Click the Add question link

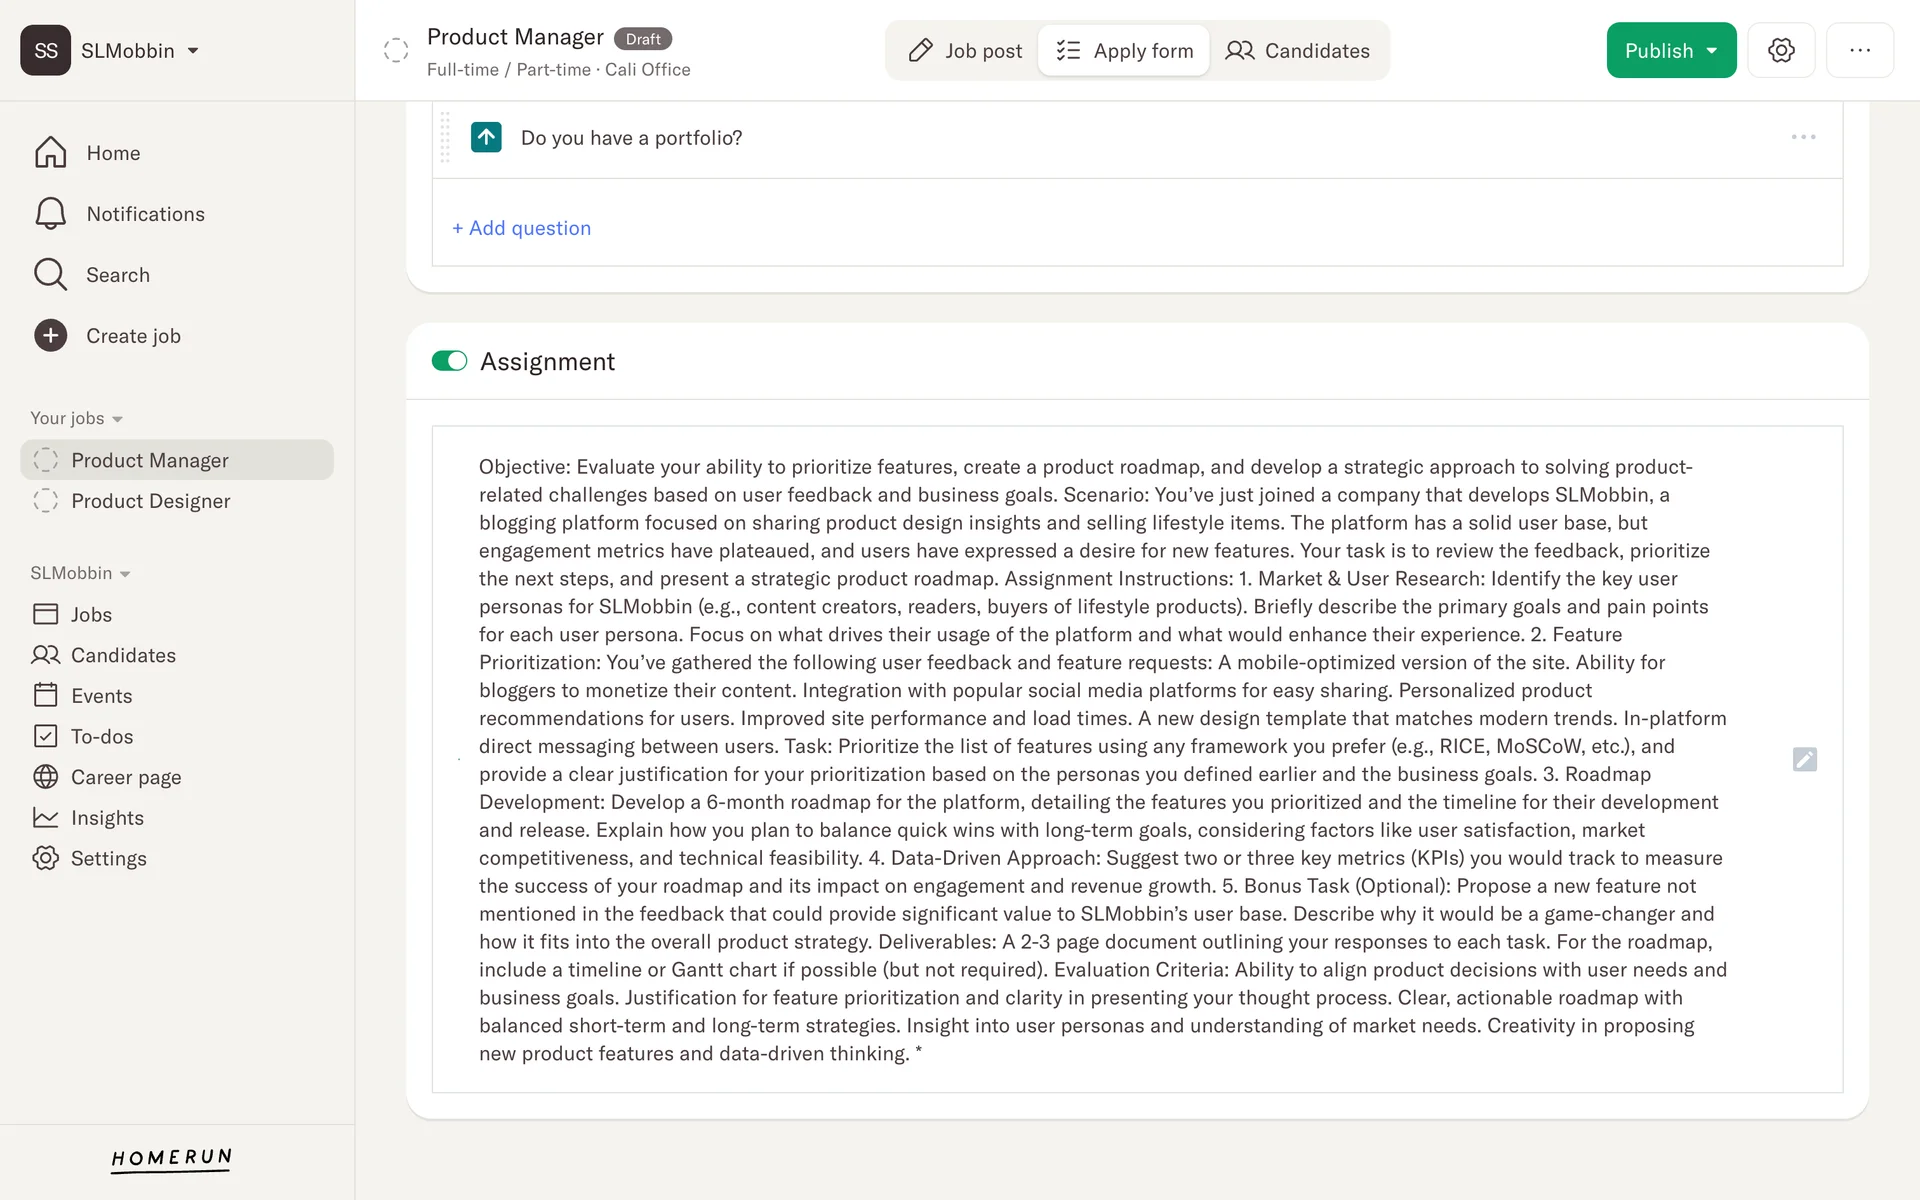point(522,228)
